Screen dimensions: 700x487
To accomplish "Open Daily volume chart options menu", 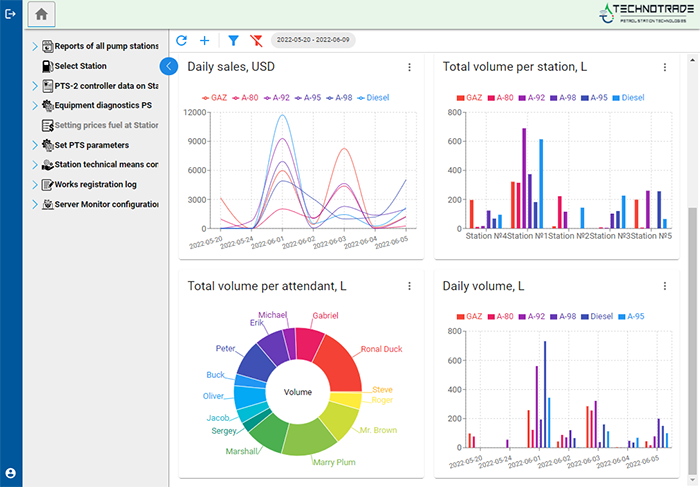I will click(x=665, y=286).
